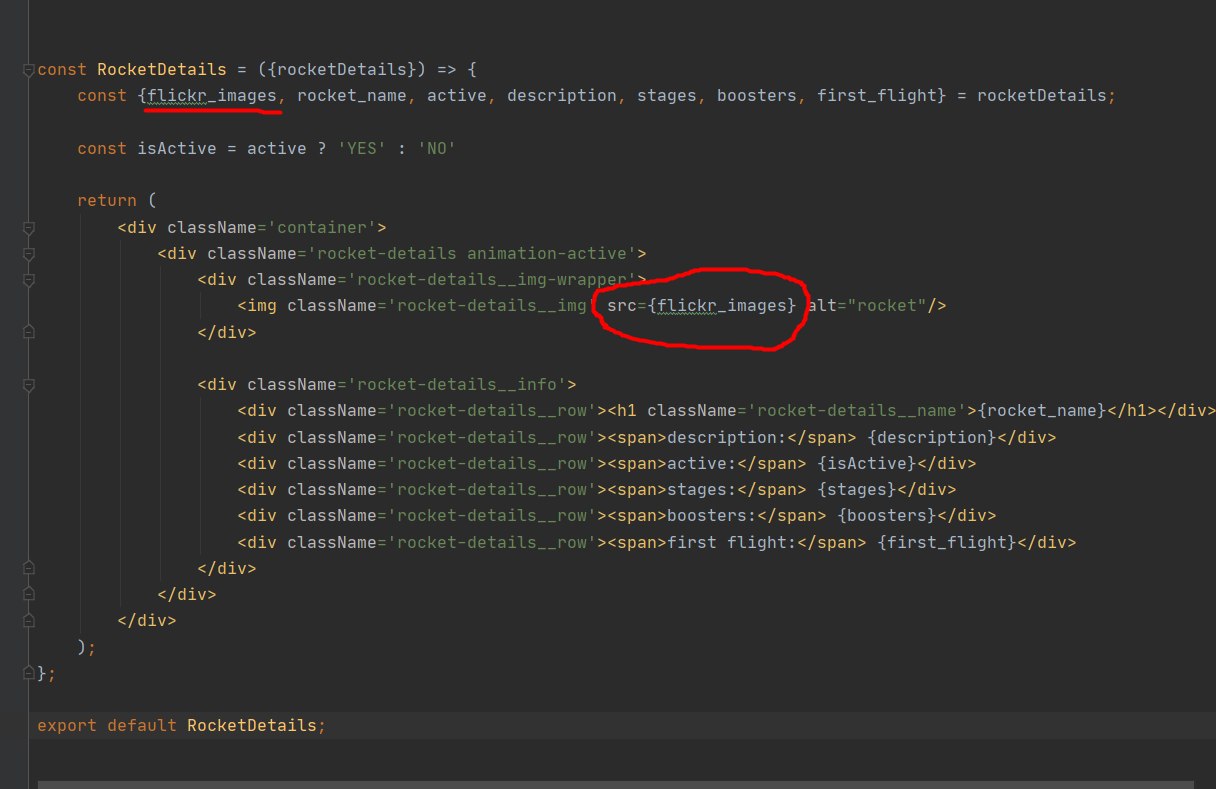The image size is (1216, 789).
Task: Place cursor on rocketDetails after the equals sign
Action: click(1041, 96)
